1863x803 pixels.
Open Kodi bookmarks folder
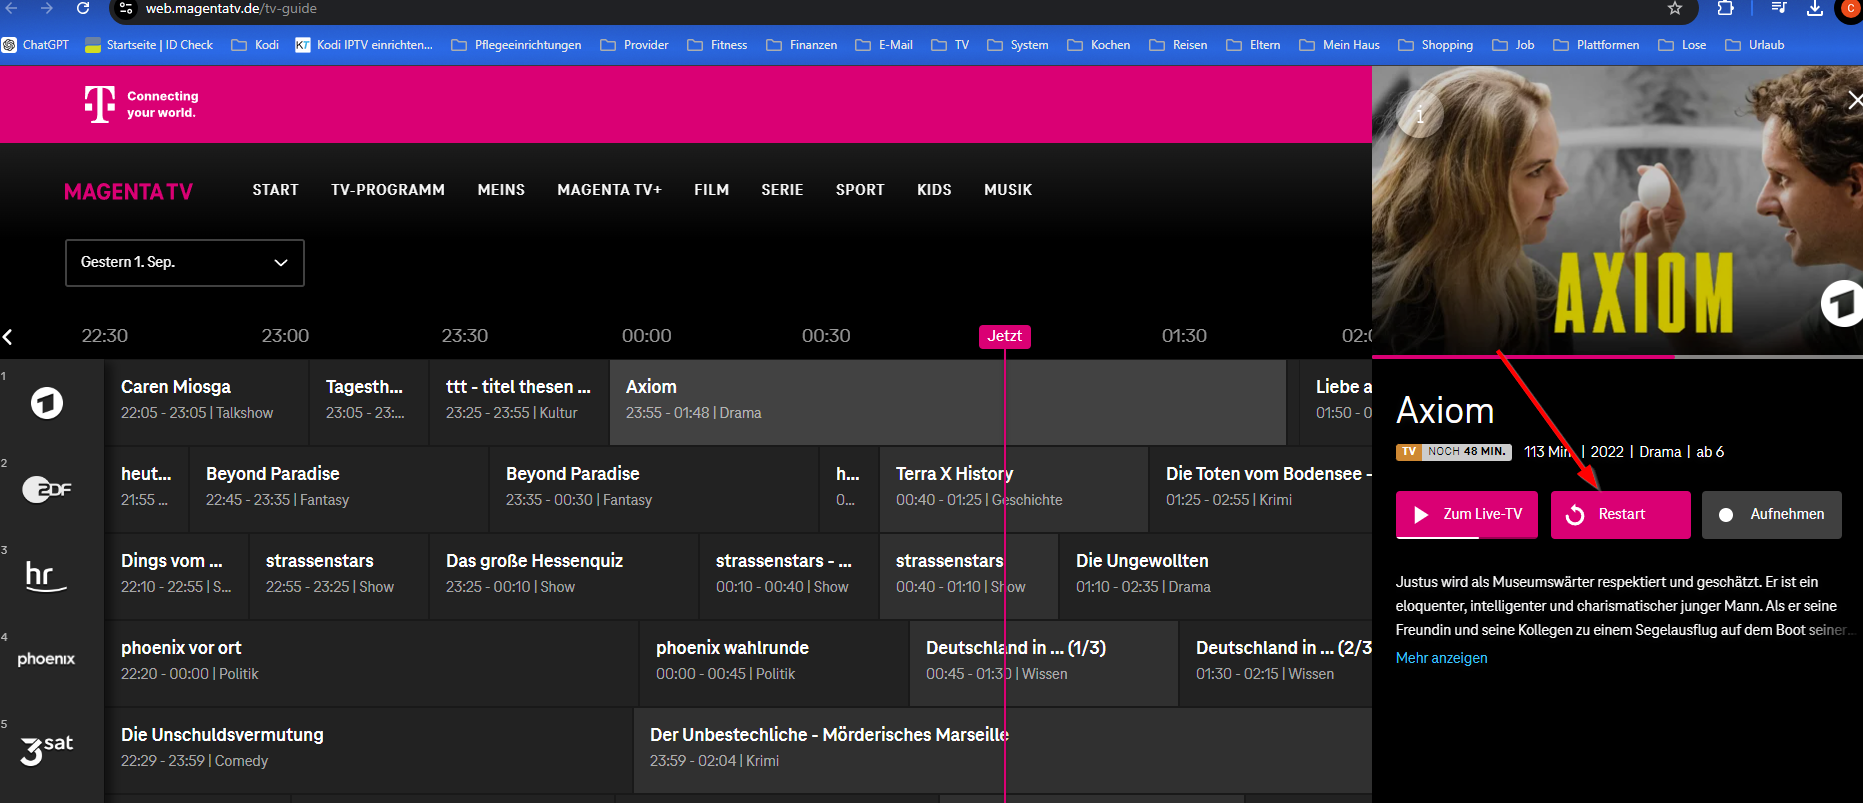coord(255,45)
